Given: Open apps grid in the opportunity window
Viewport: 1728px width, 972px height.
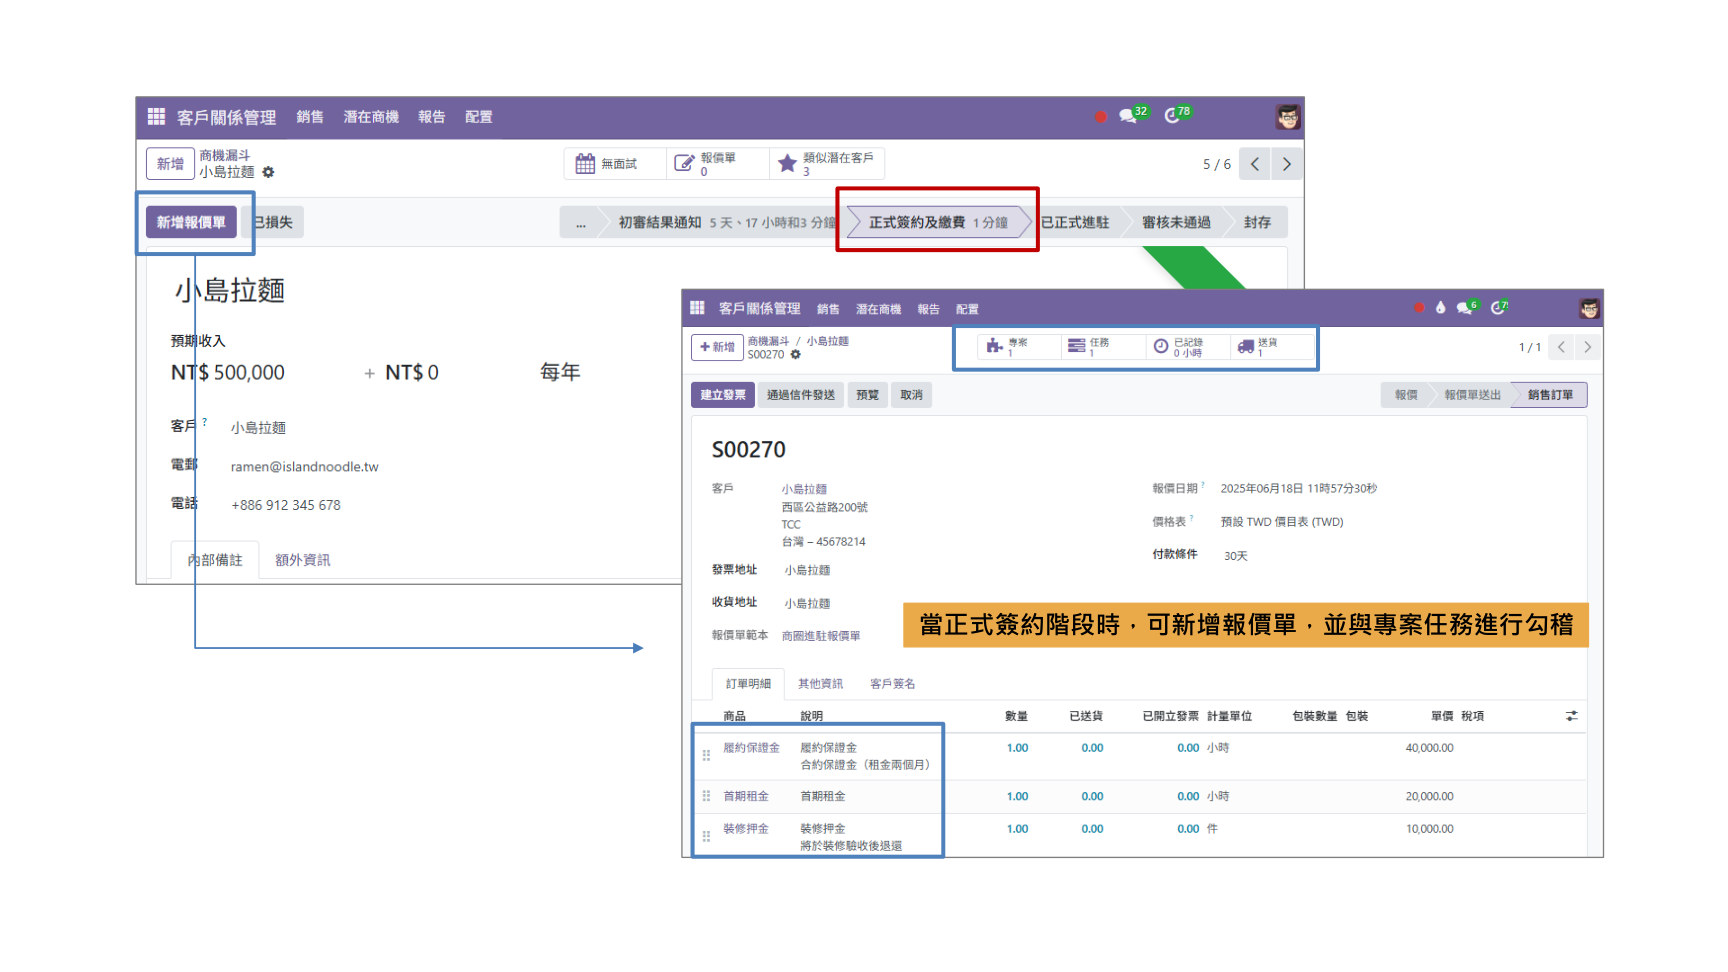Looking at the screenshot, I should [156, 117].
